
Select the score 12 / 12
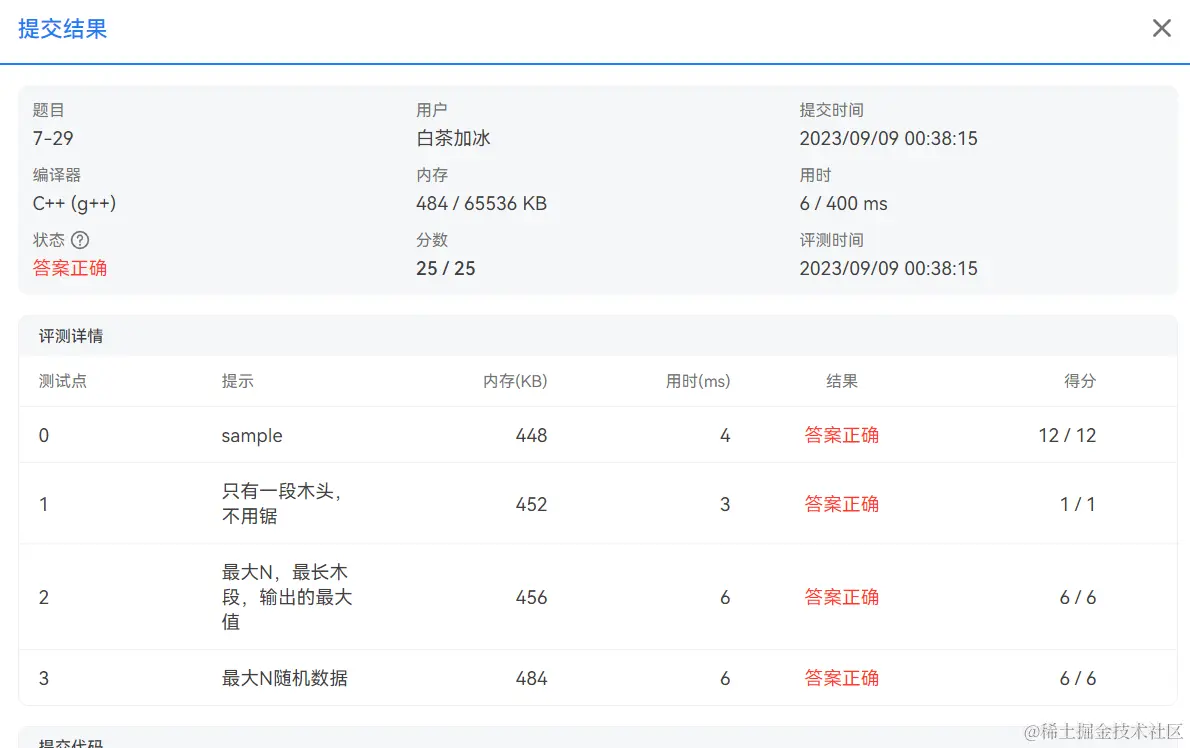point(1067,435)
